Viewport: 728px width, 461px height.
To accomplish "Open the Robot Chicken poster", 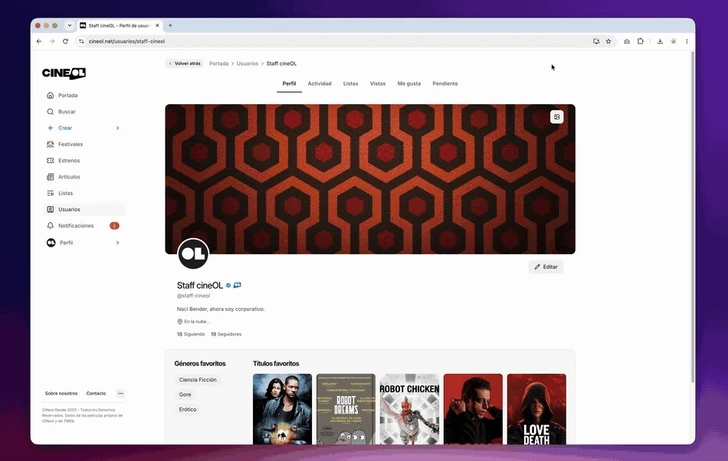I will (x=410, y=409).
